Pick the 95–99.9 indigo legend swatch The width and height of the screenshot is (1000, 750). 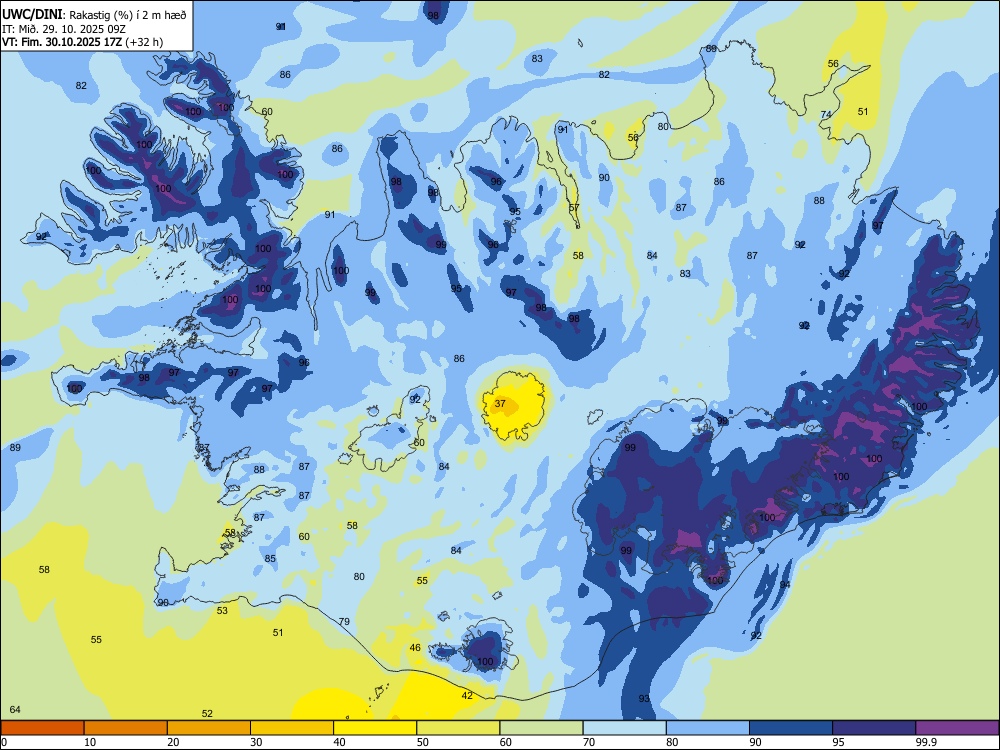874,728
